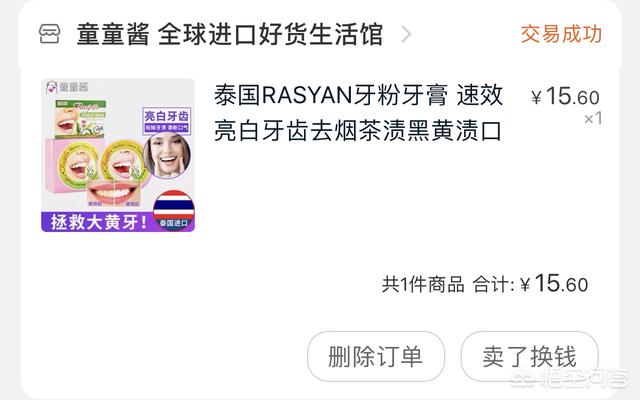The height and width of the screenshot is (400, 640).
Task: Open the 泰国RASYAN牙粉牙膏 product title
Action: [358, 113]
